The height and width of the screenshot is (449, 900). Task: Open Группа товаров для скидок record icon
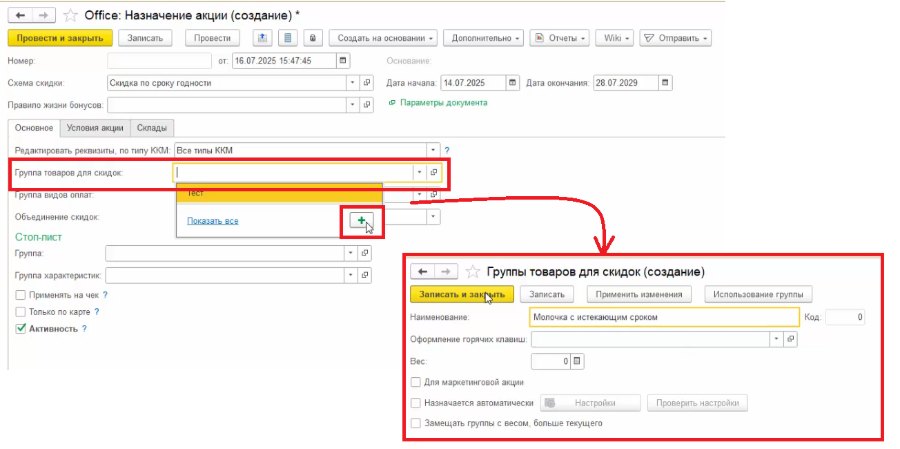434,172
